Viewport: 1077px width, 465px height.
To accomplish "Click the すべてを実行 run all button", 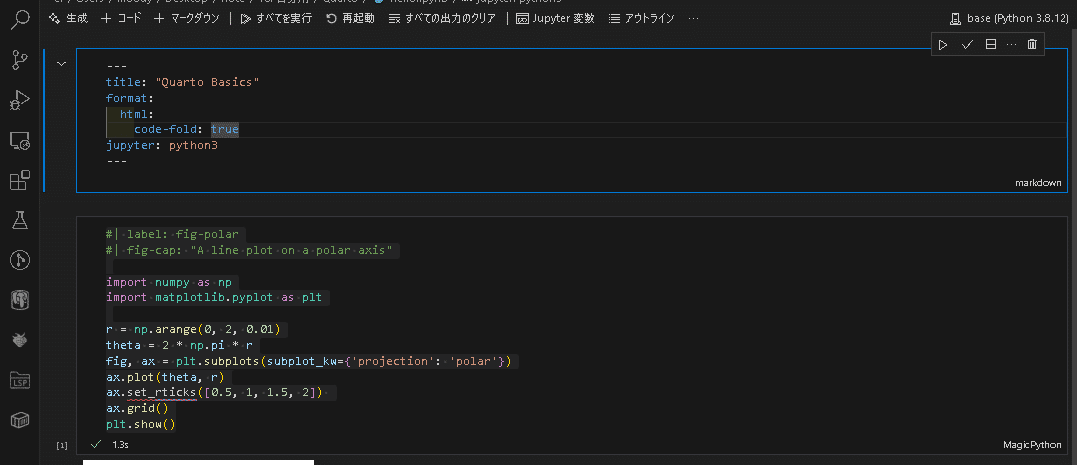I will [x=276, y=18].
